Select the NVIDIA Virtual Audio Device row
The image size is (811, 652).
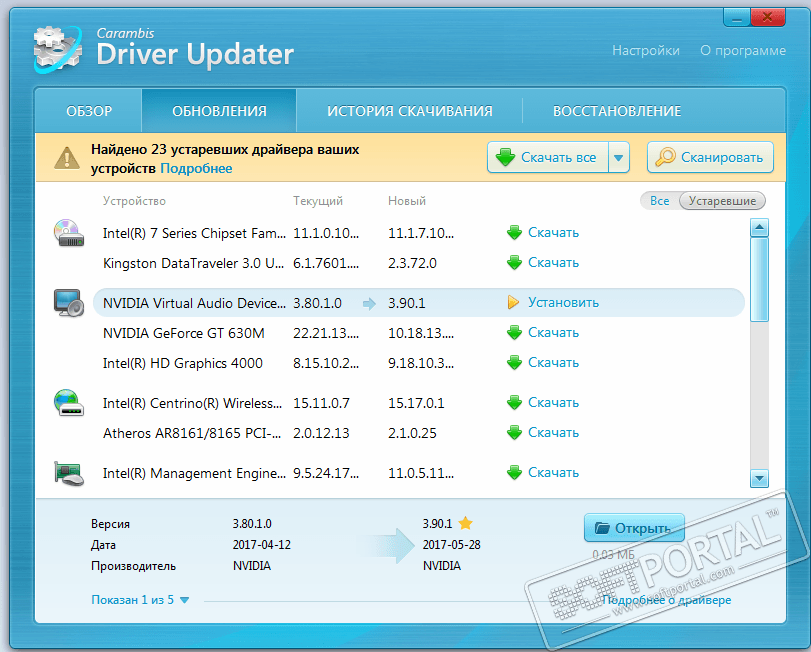(x=418, y=303)
